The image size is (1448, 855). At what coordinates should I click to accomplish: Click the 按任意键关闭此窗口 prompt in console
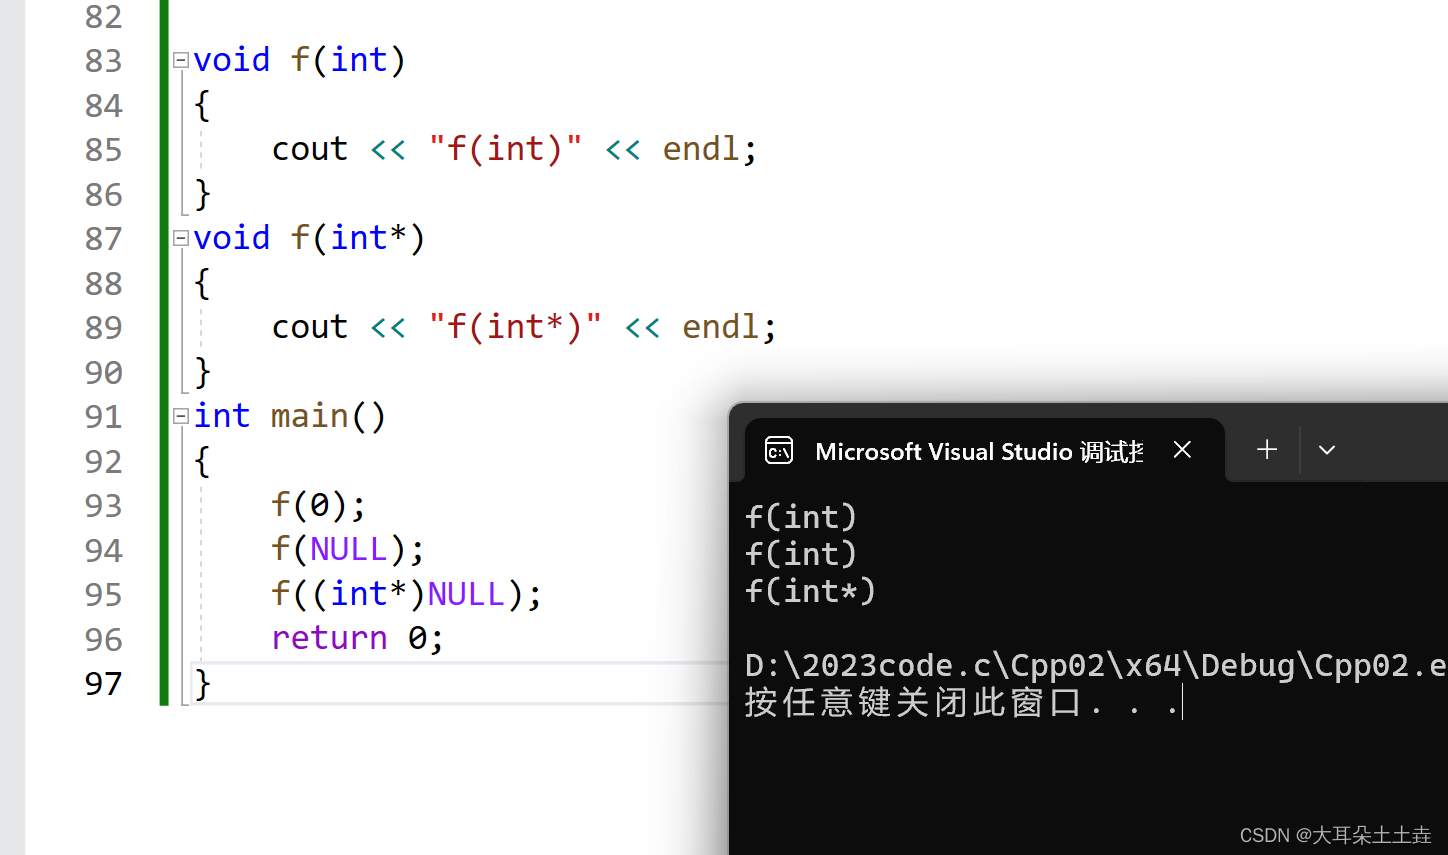coord(963,702)
